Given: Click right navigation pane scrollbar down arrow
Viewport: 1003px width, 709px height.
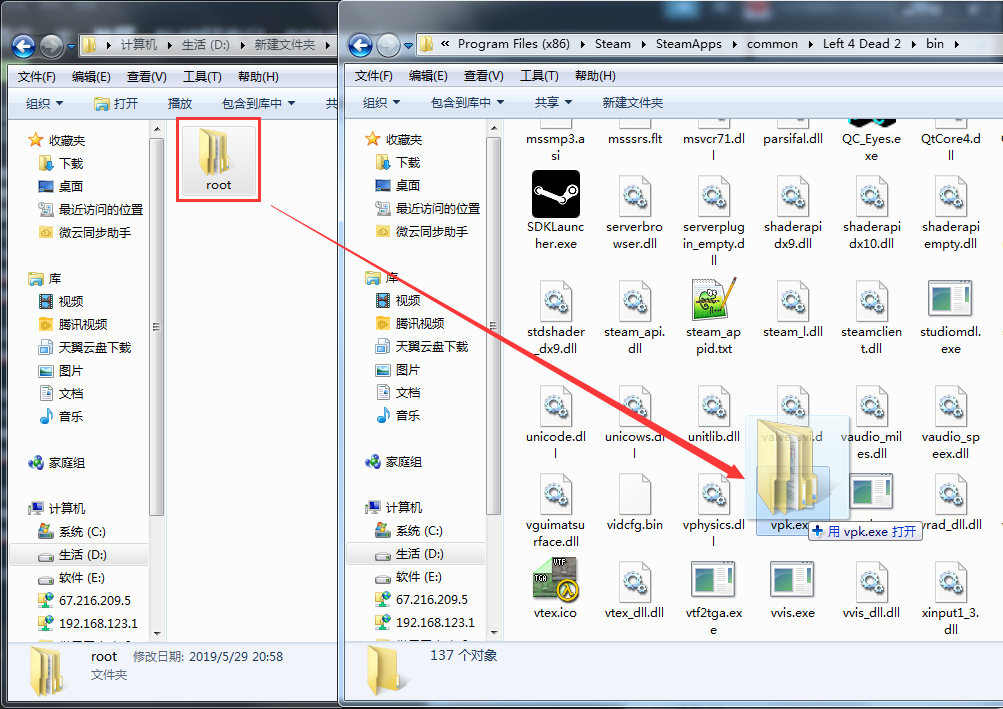Looking at the screenshot, I should coord(494,632).
